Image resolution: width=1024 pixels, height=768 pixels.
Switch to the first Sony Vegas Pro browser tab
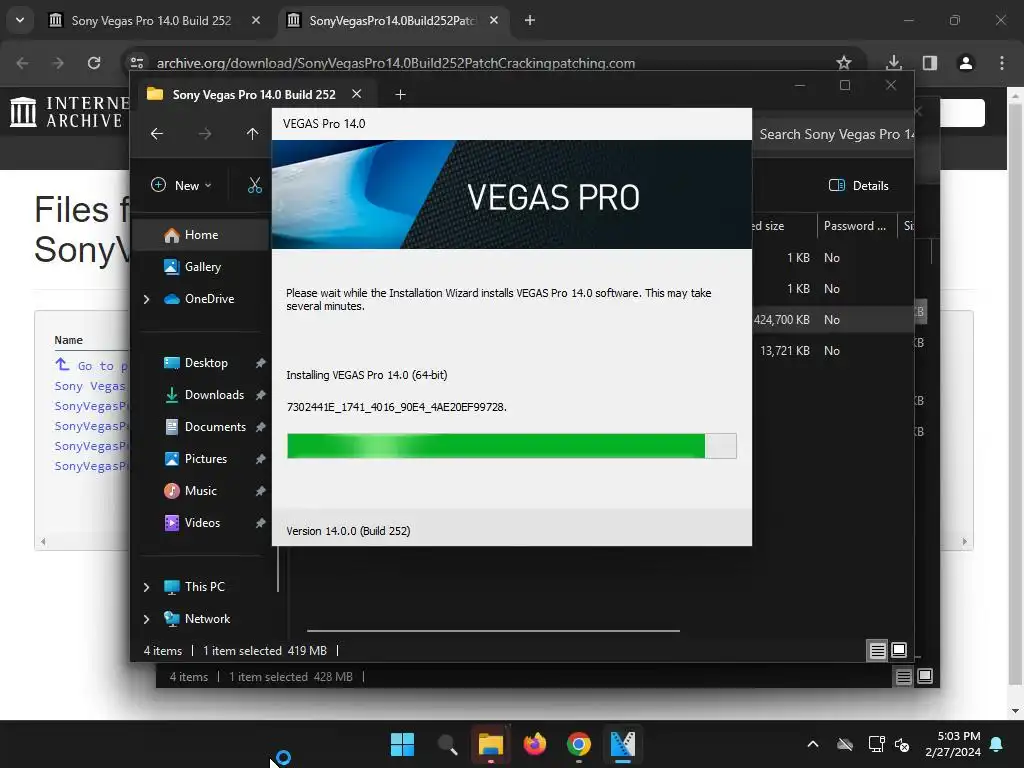(152, 21)
